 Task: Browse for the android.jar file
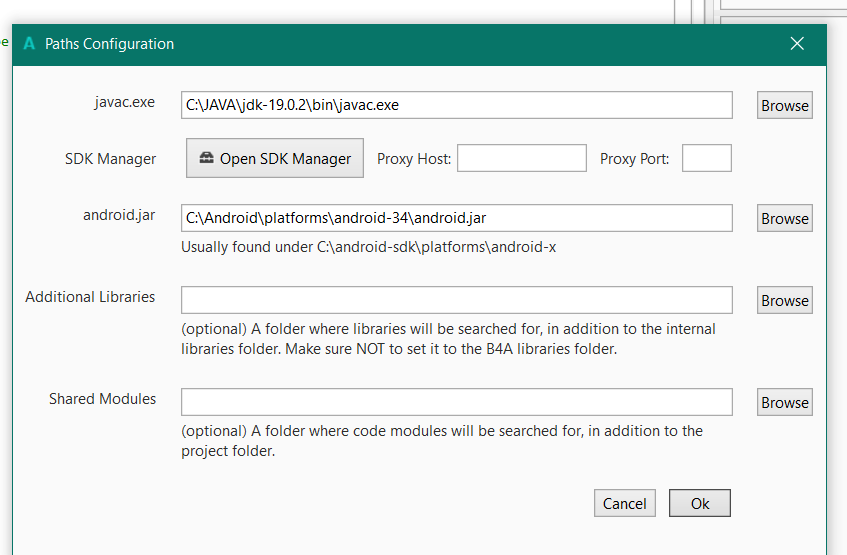pyautogui.click(x=784, y=218)
